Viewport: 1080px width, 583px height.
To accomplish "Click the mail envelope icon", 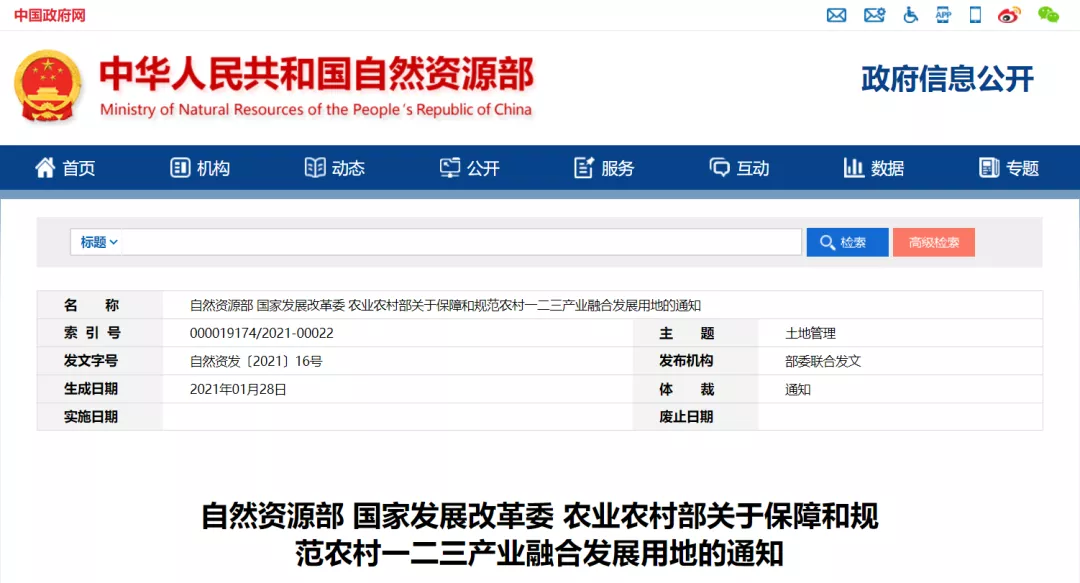I will [x=837, y=15].
